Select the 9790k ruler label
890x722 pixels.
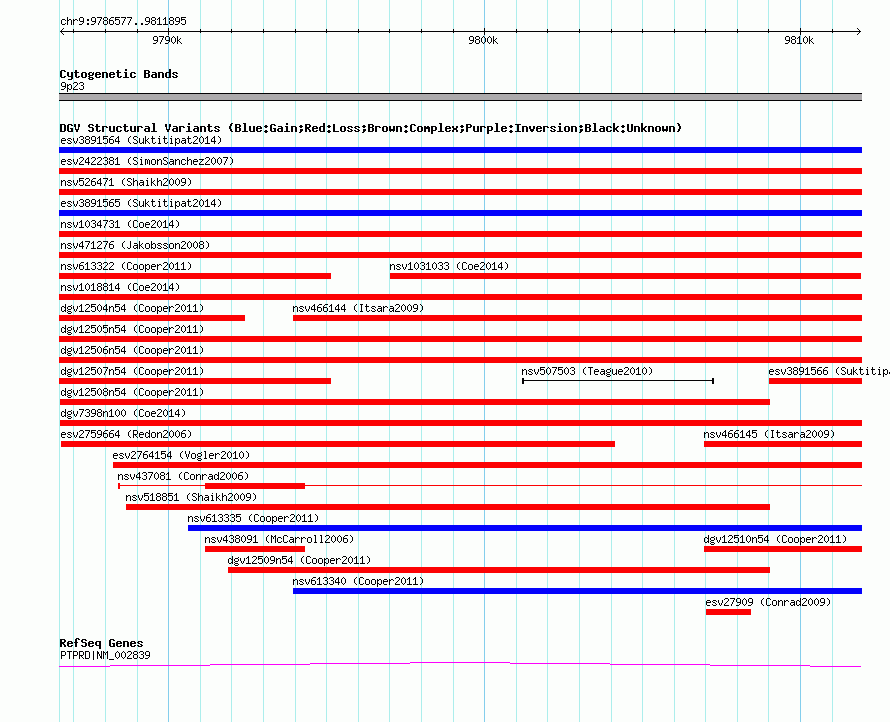167,40
